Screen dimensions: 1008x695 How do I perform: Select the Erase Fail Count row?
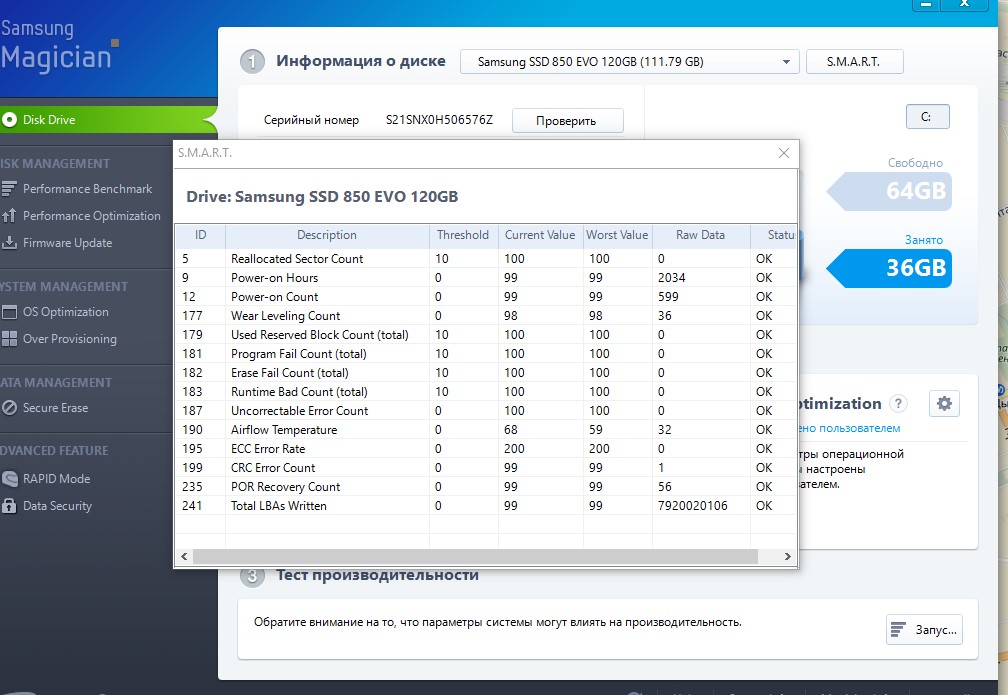(x=486, y=373)
